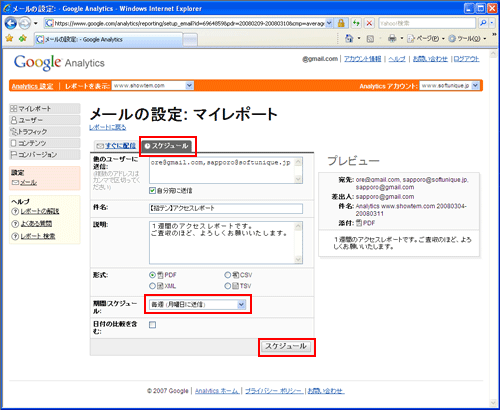
Task: Enable the 日付の比較を含む checkbox
Action: (x=152, y=325)
